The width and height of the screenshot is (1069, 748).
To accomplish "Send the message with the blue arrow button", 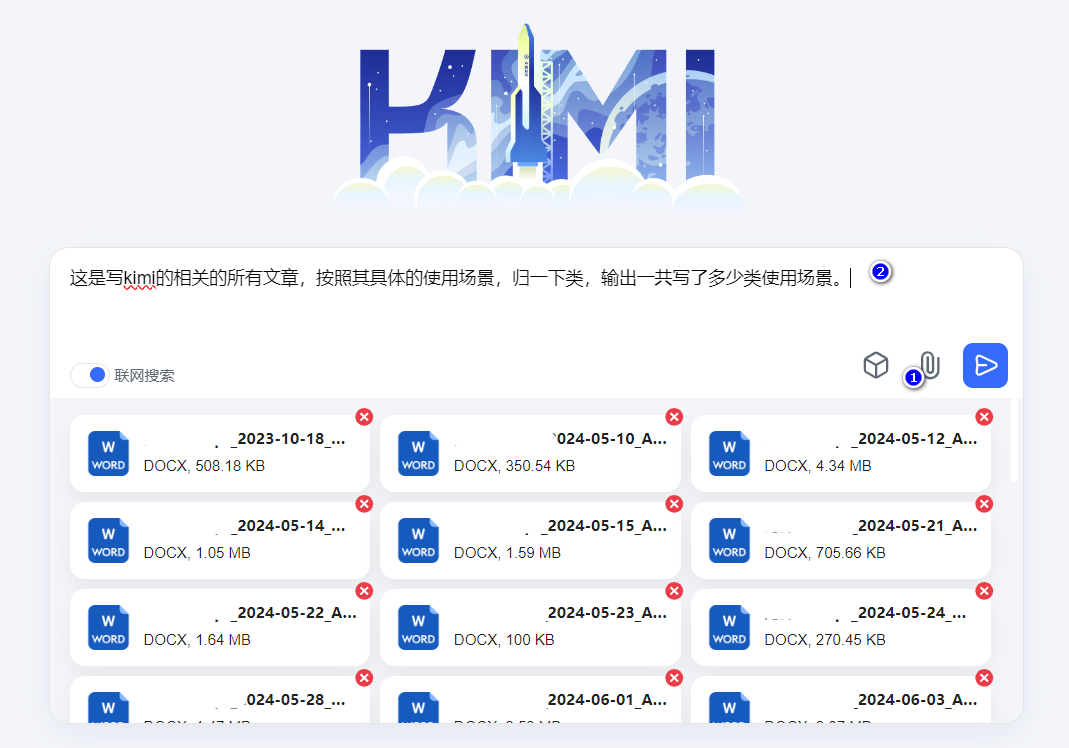I will point(985,365).
